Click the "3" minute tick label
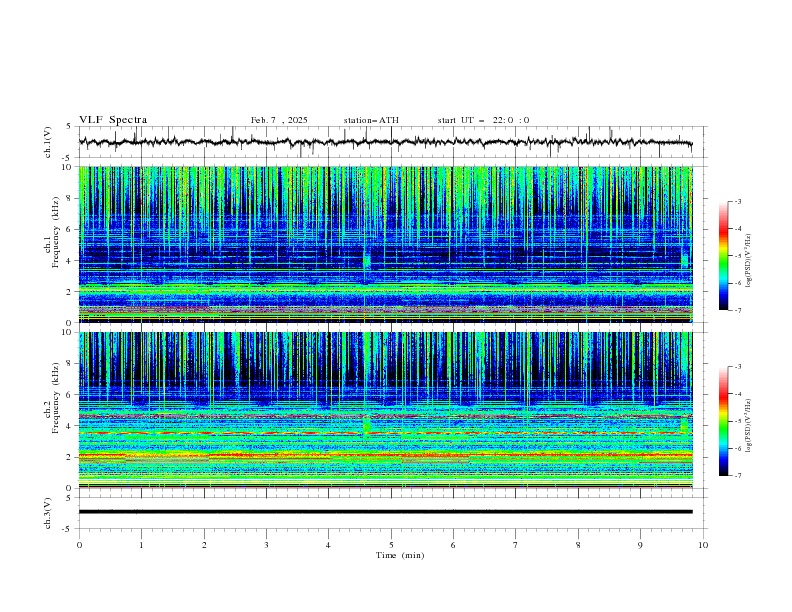 pos(266,545)
